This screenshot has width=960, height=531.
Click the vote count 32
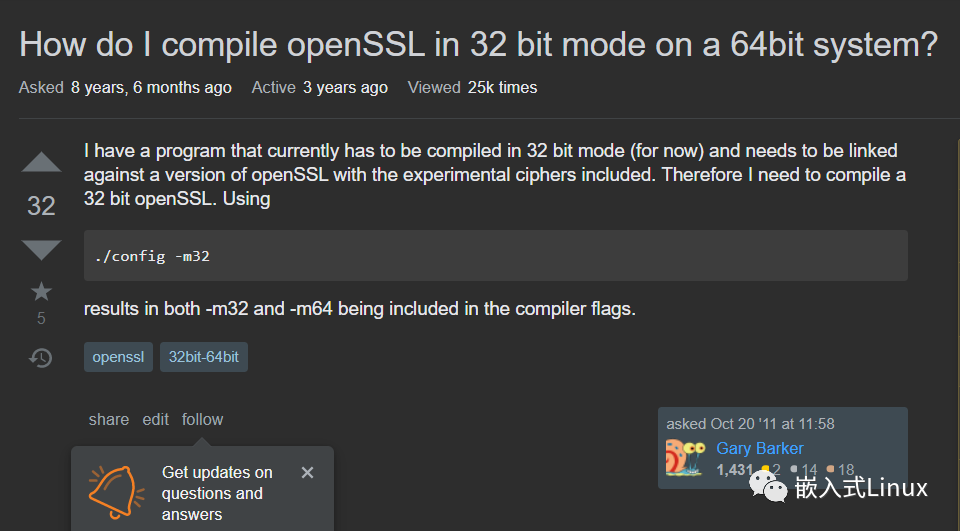click(x=41, y=206)
